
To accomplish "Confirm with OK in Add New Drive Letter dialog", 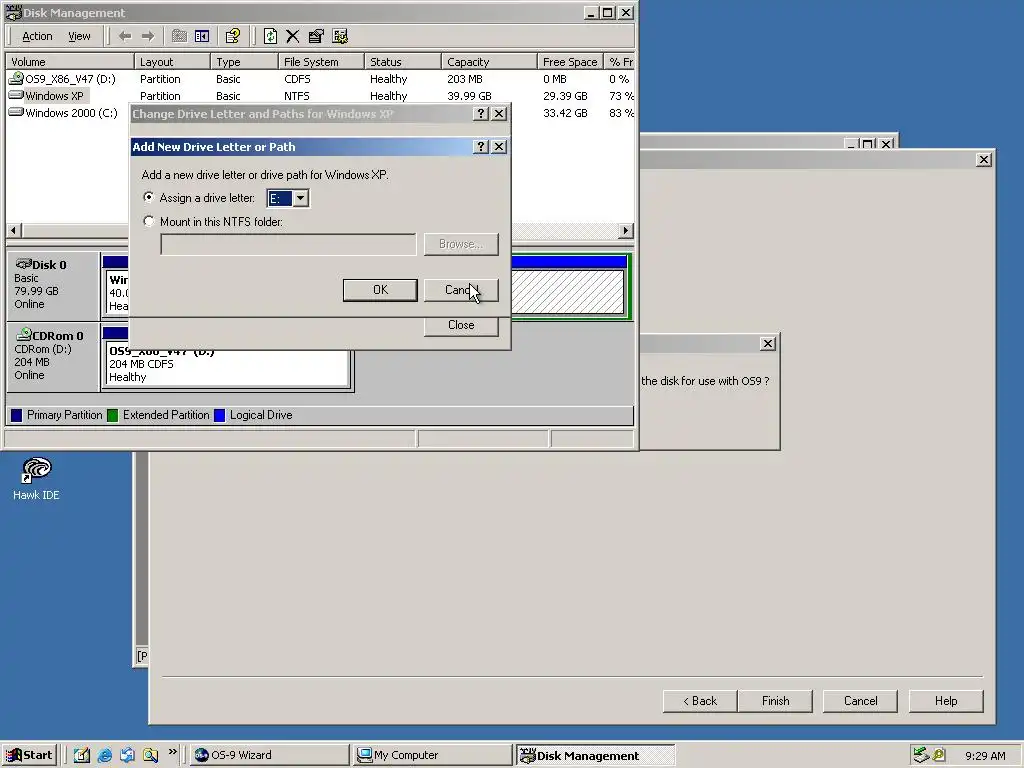I will pyautogui.click(x=380, y=290).
